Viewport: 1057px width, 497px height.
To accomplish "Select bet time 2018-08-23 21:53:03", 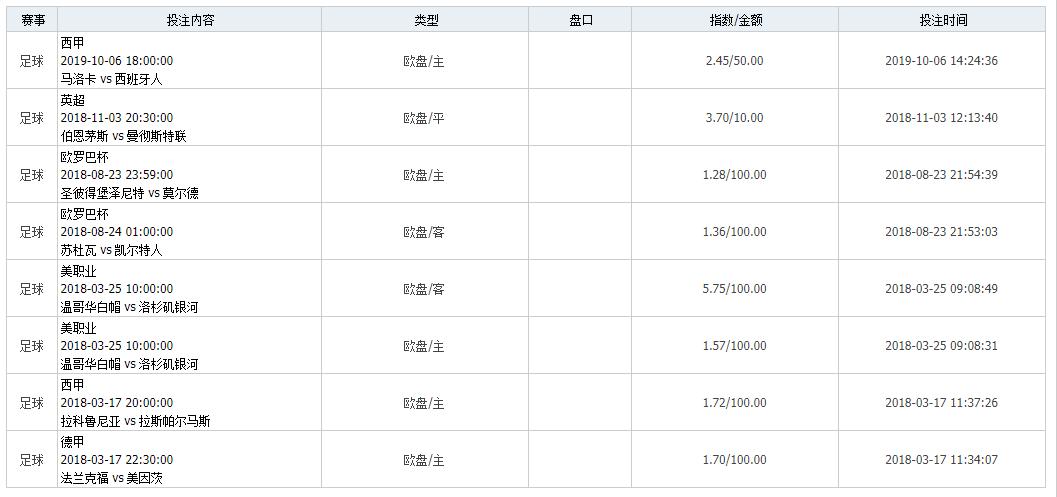I will coord(941,232).
